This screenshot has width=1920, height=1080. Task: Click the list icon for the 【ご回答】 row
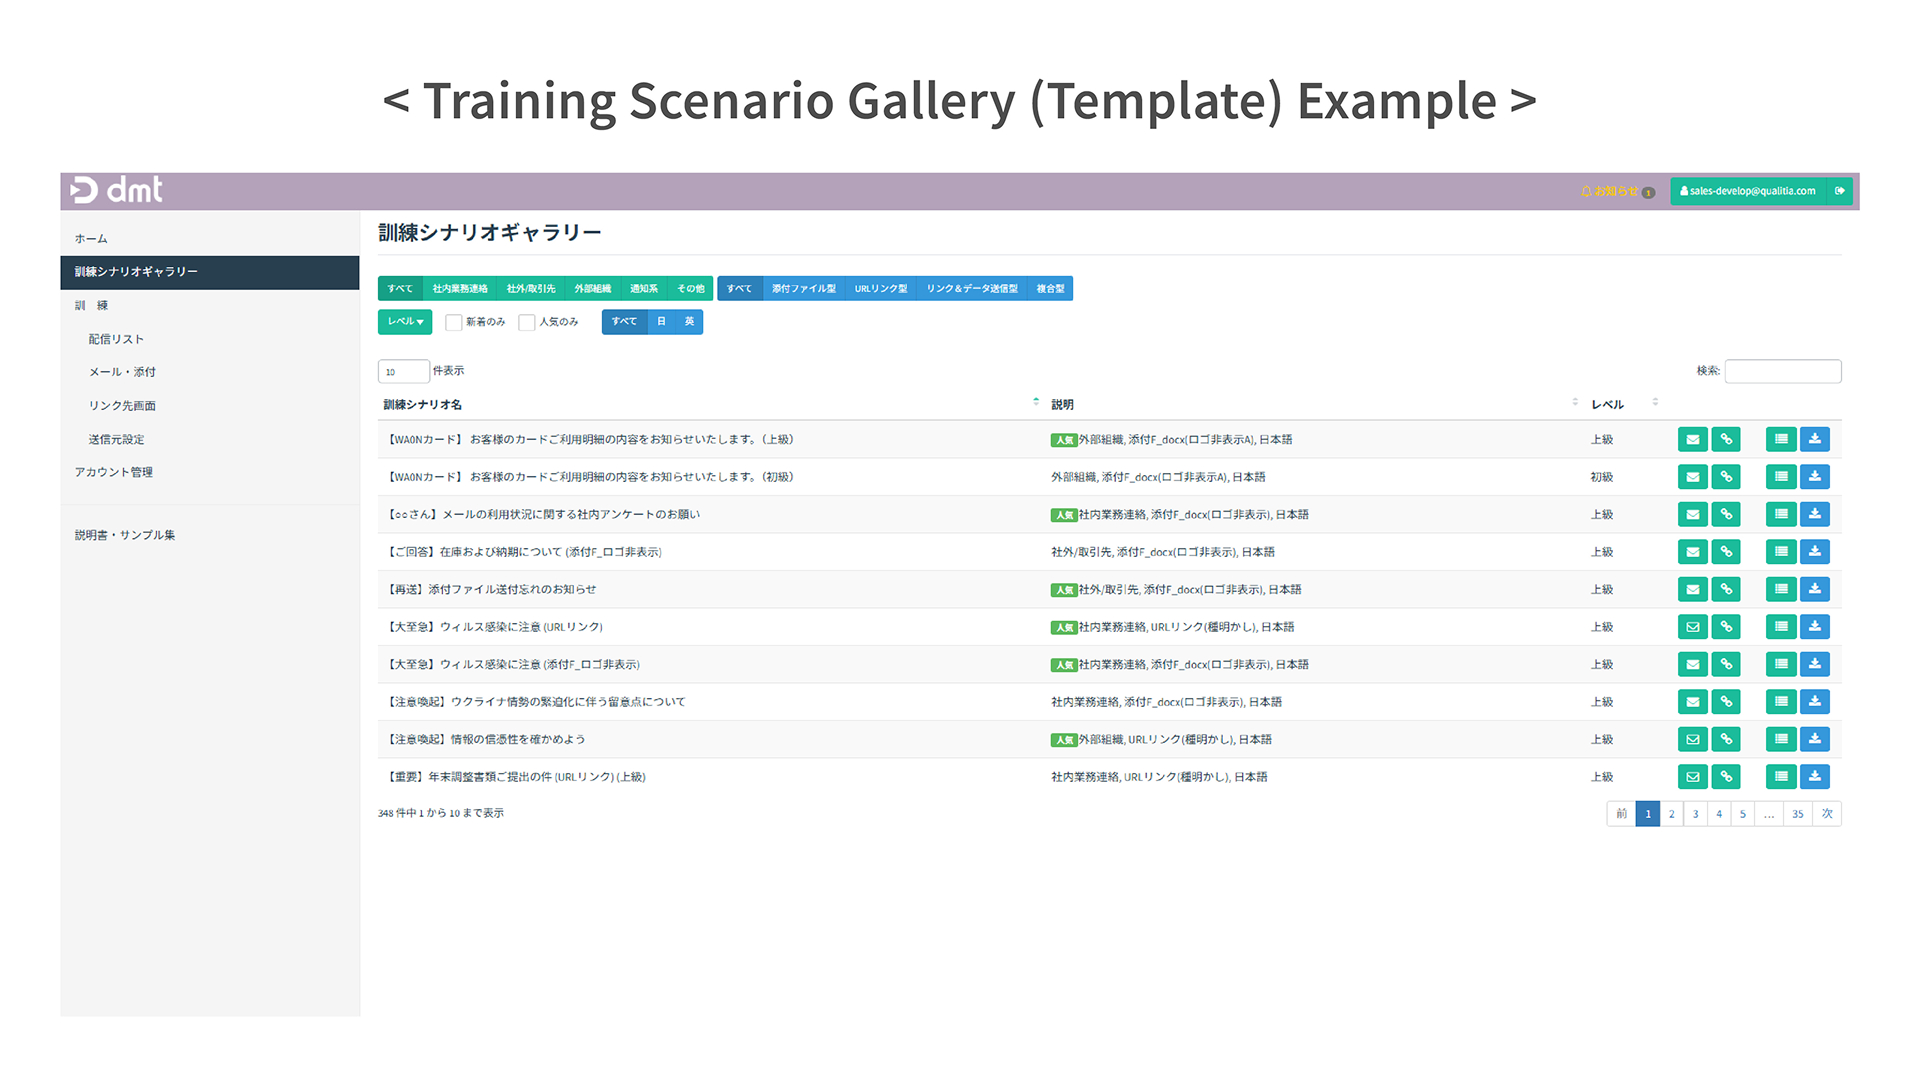pyautogui.click(x=1781, y=552)
